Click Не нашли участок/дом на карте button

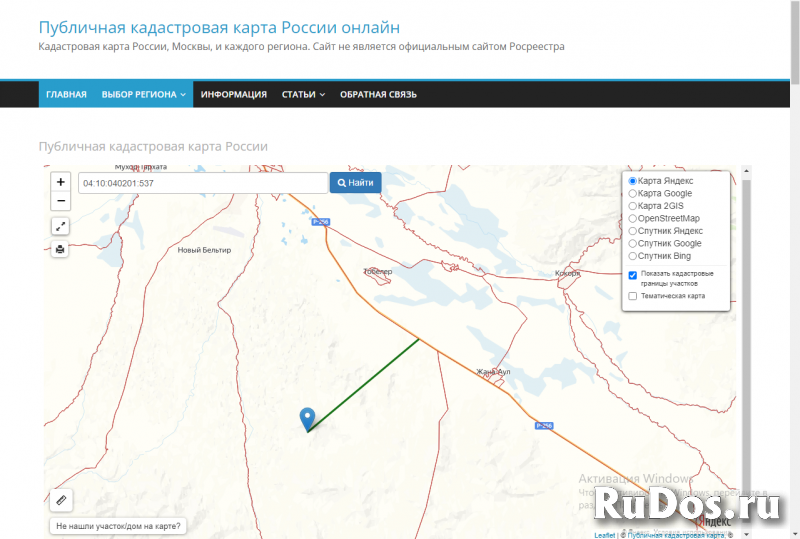pos(118,526)
